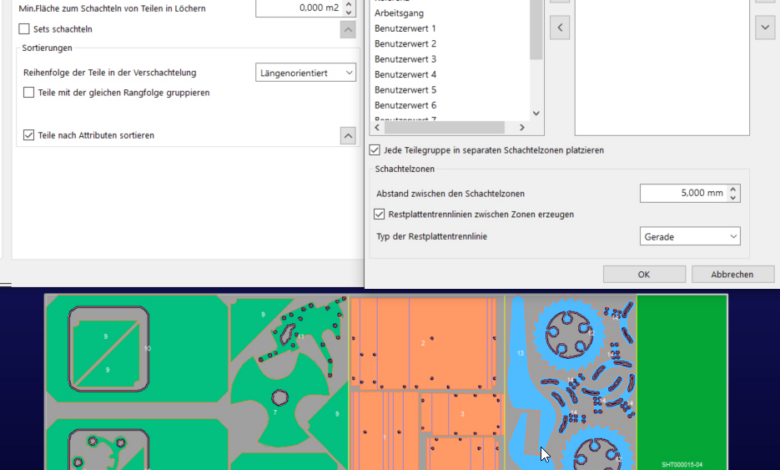780x470 pixels.
Task: Click the move-down arrow beside the right list
Action: pos(765,28)
